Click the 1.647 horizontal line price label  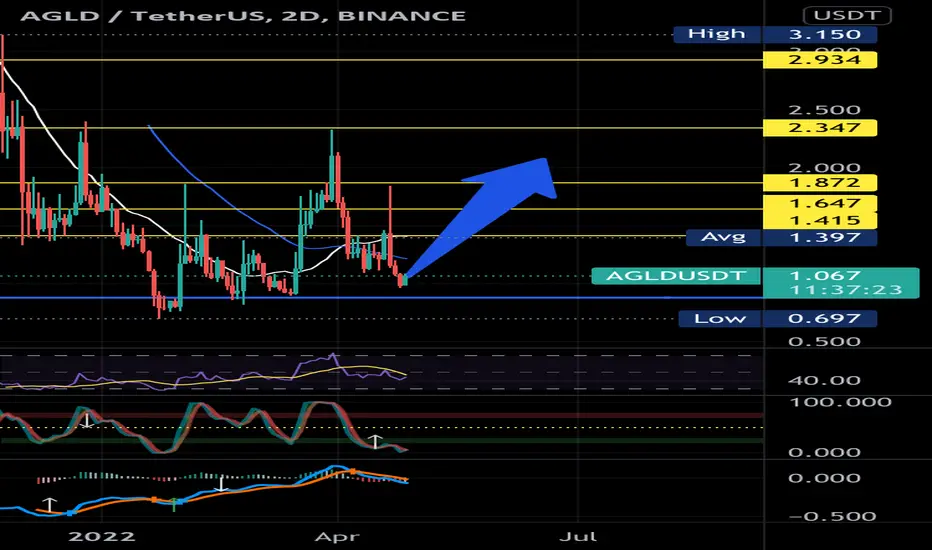coord(820,203)
